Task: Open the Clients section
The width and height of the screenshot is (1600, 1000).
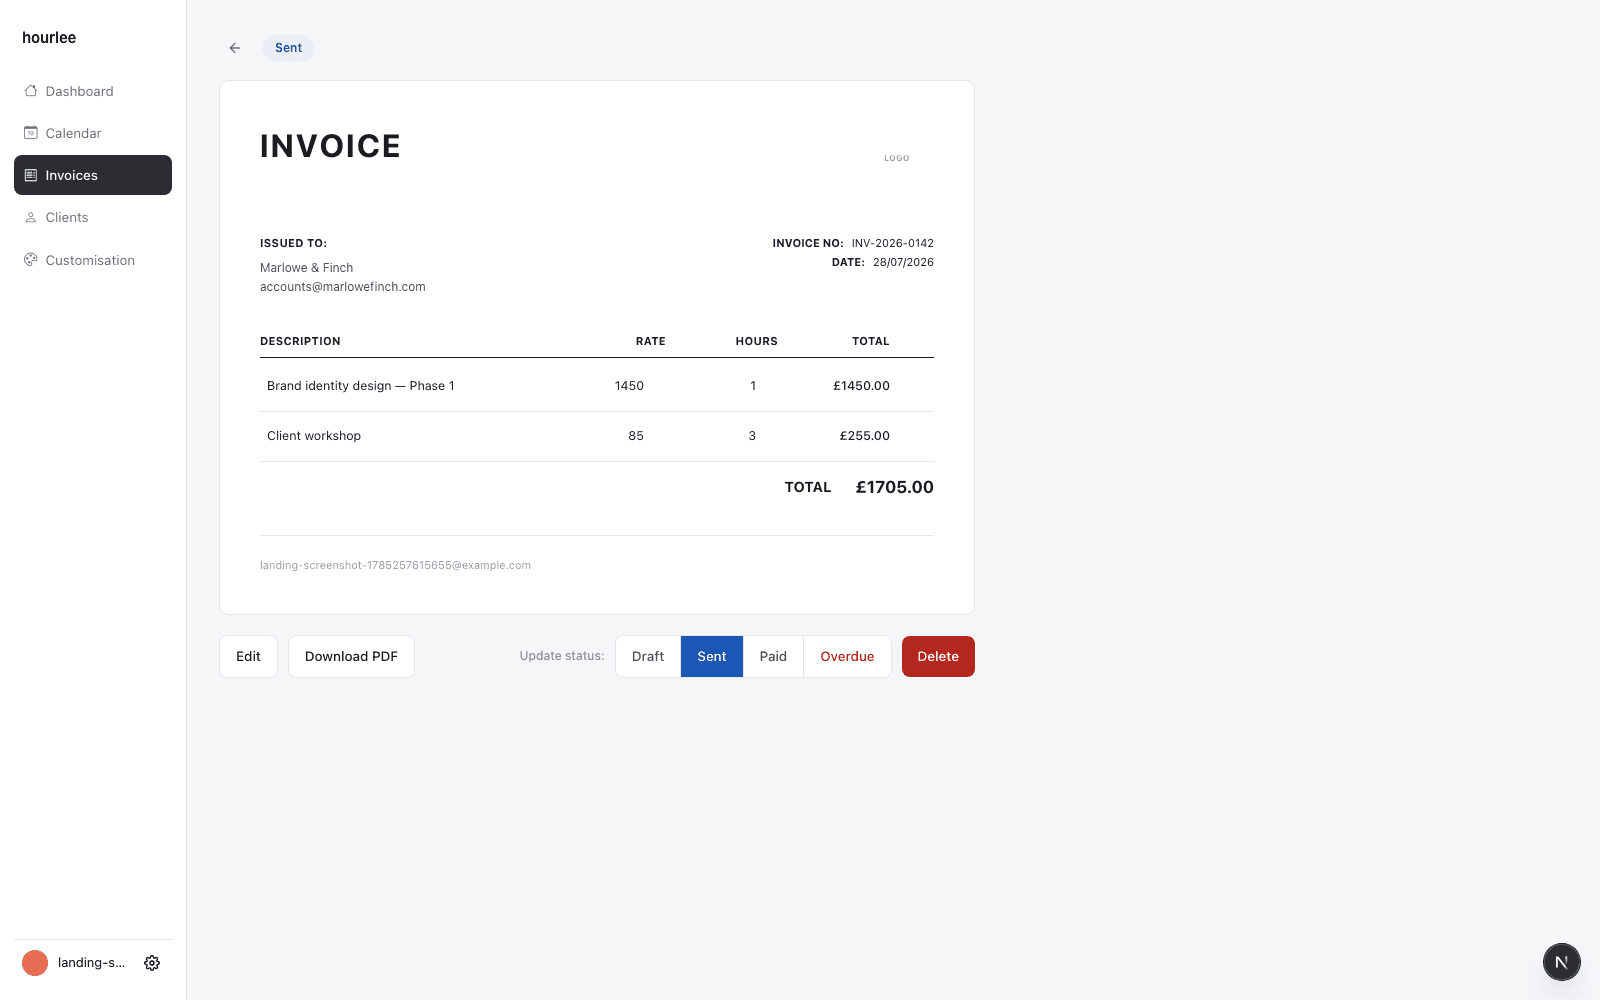Action: [93, 217]
